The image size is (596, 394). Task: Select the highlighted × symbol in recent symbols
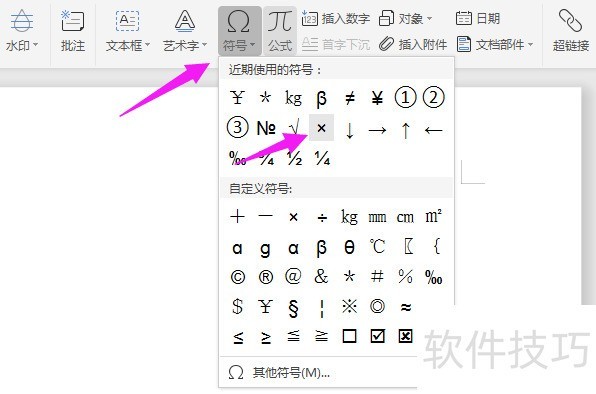321,128
